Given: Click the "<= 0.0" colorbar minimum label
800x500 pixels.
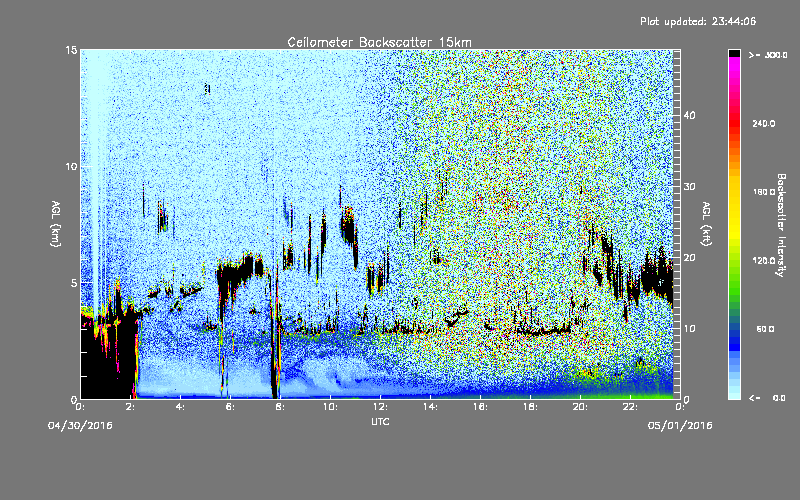Looking at the screenshot, I should 768,398.
